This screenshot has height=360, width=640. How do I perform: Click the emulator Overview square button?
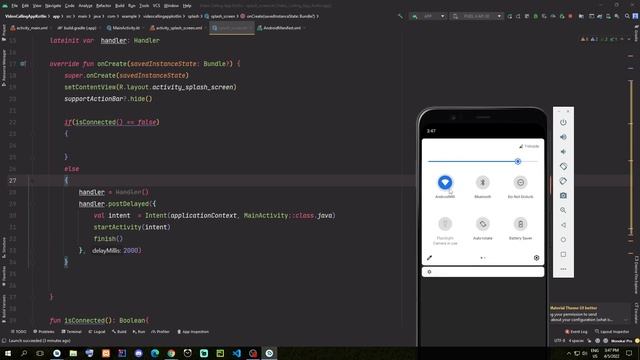coord(563,254)
